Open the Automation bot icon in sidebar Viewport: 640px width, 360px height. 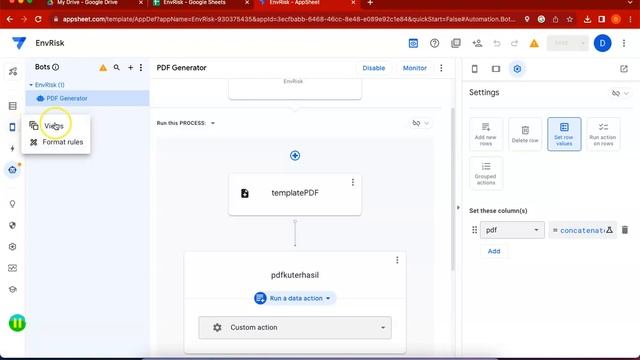coord(13,169)
